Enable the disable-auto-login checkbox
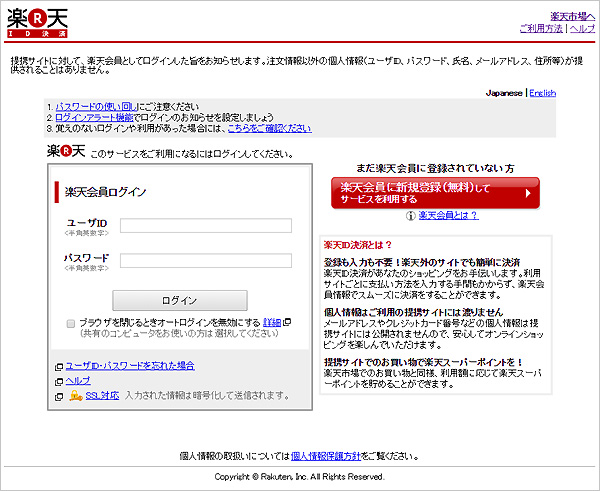600x491 pixels. [71, 324]
